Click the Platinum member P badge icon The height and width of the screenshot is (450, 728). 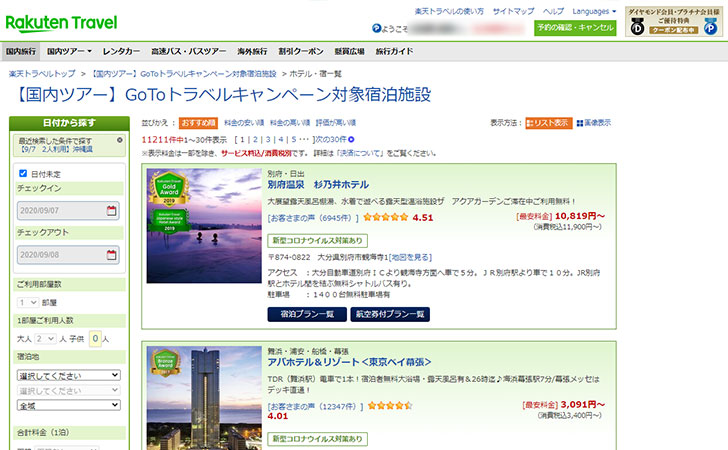(710, 27)
